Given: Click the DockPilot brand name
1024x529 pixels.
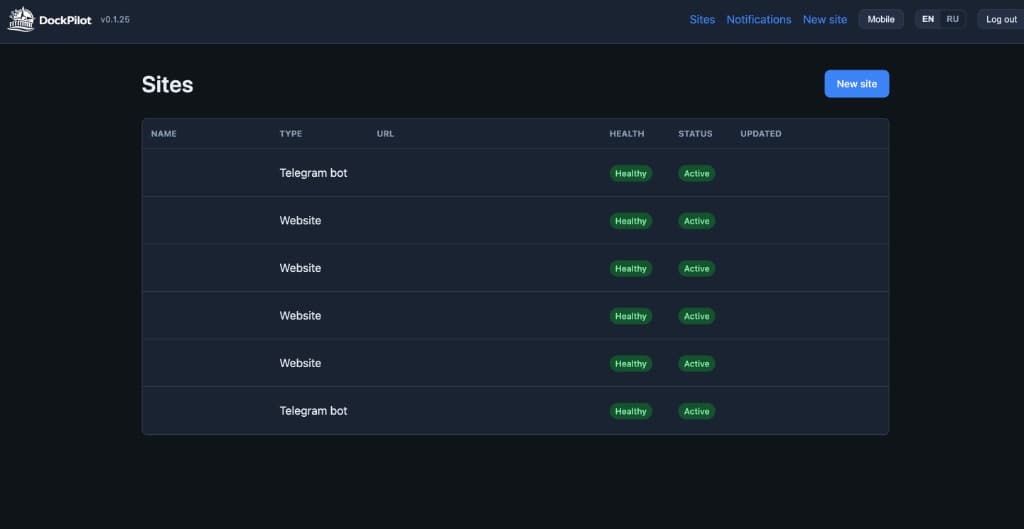Looking at the screenshot, I should [65, 20].
